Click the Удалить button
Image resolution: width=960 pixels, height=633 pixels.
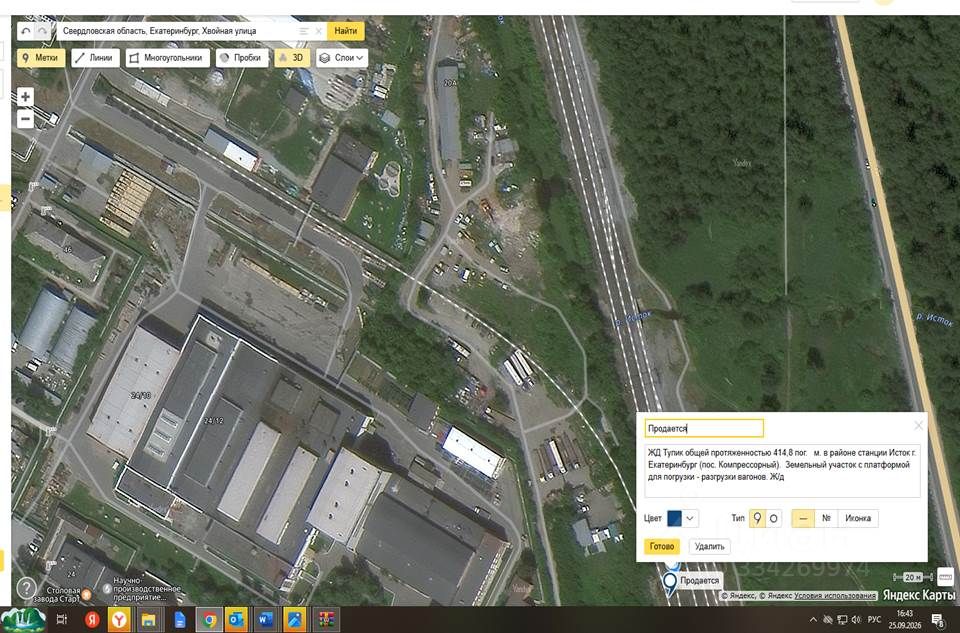pyautogui.click(x=710, y=546)
